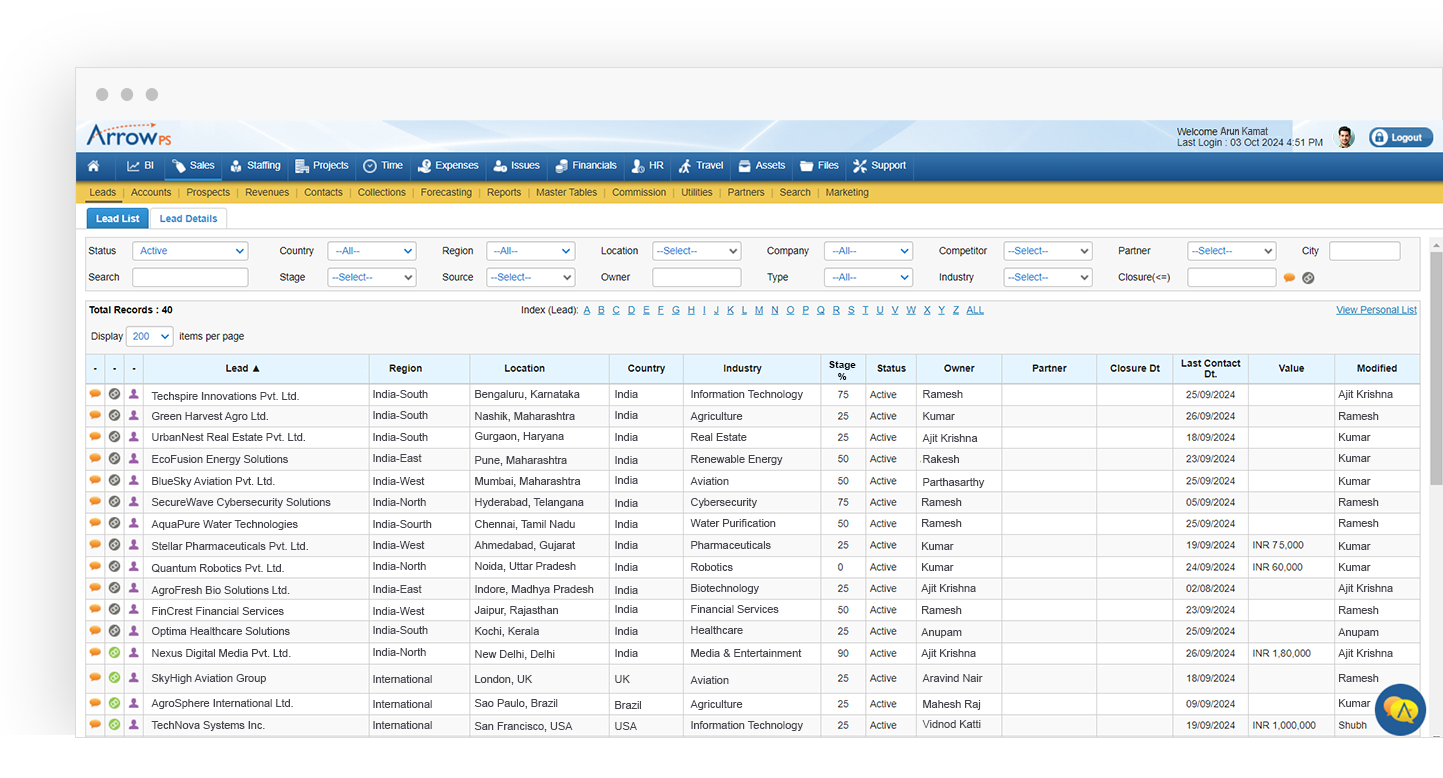Open the Partner filter dropdown

pos(1232,251)
